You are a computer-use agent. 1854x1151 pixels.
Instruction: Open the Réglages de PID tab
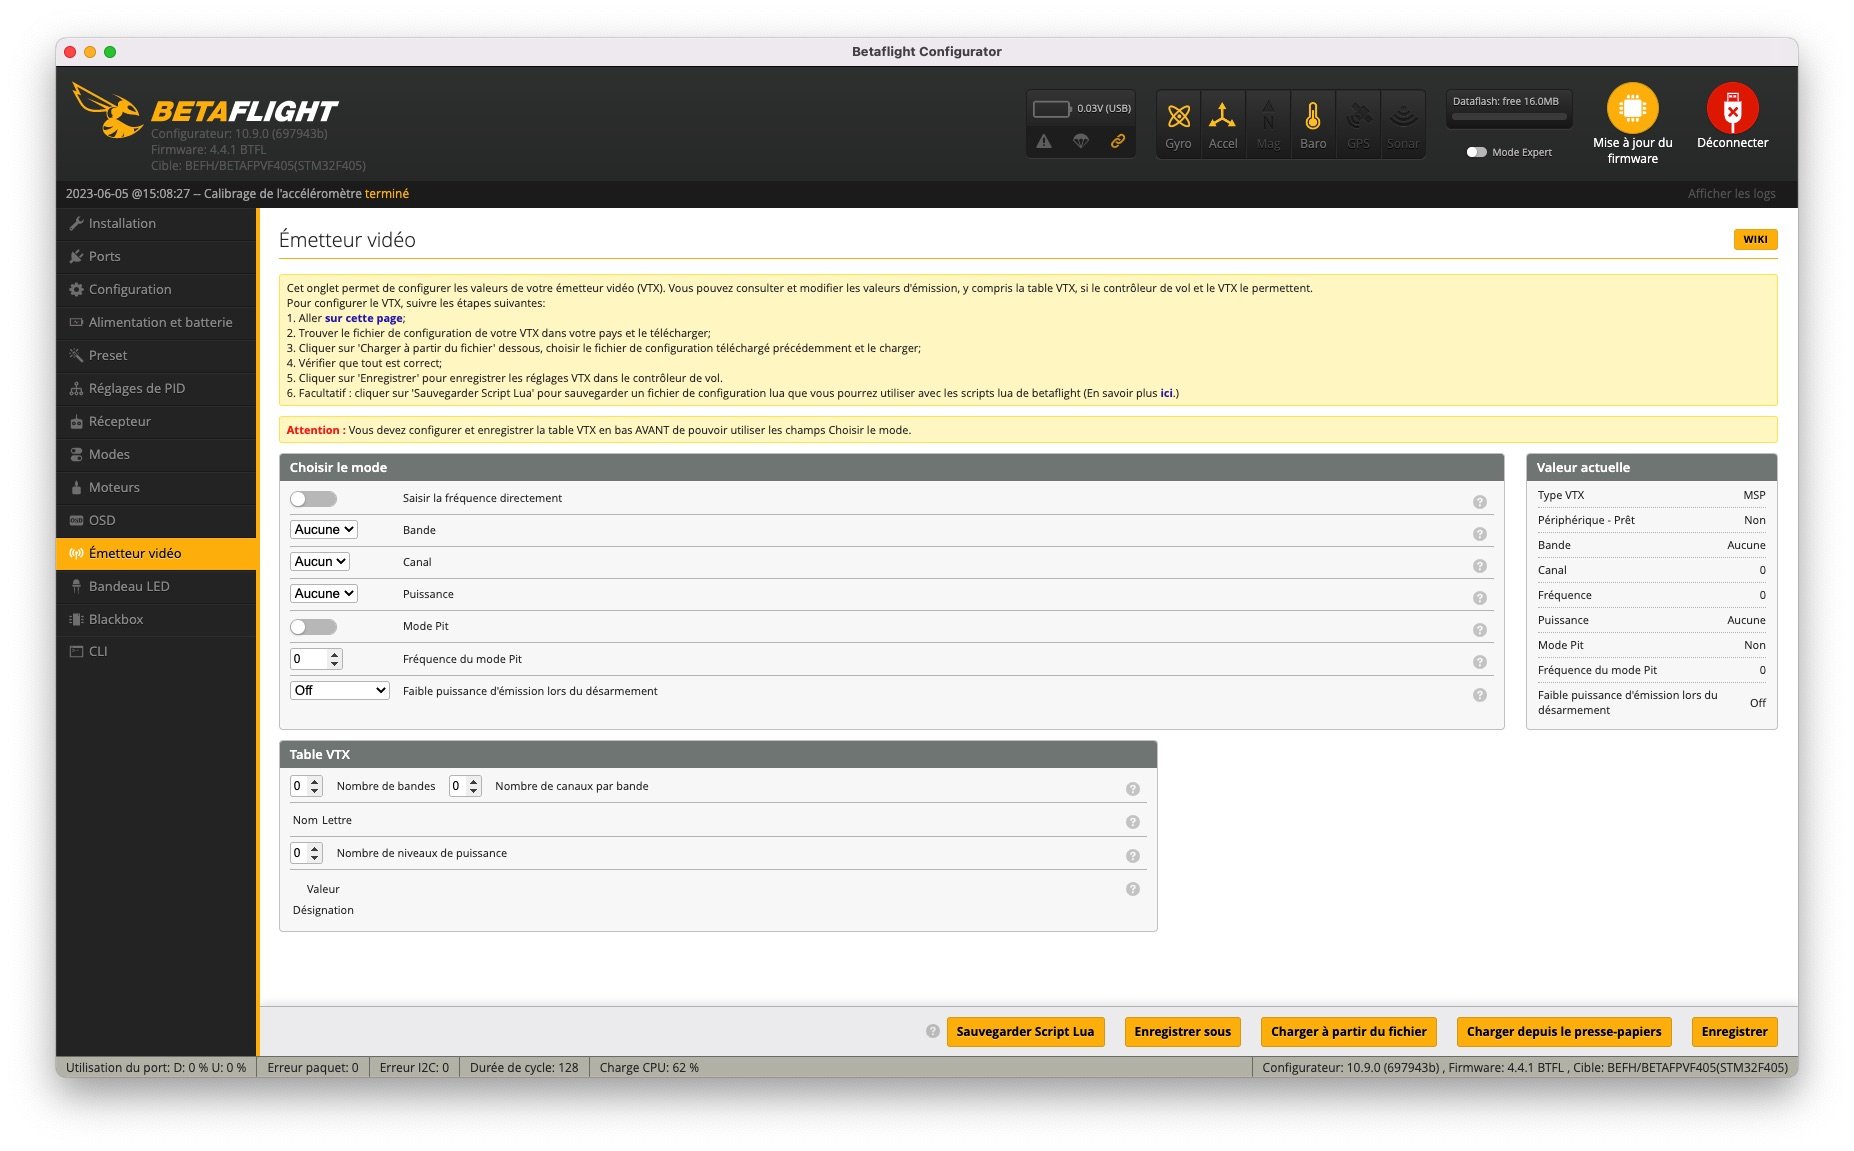tap(156, 388)
